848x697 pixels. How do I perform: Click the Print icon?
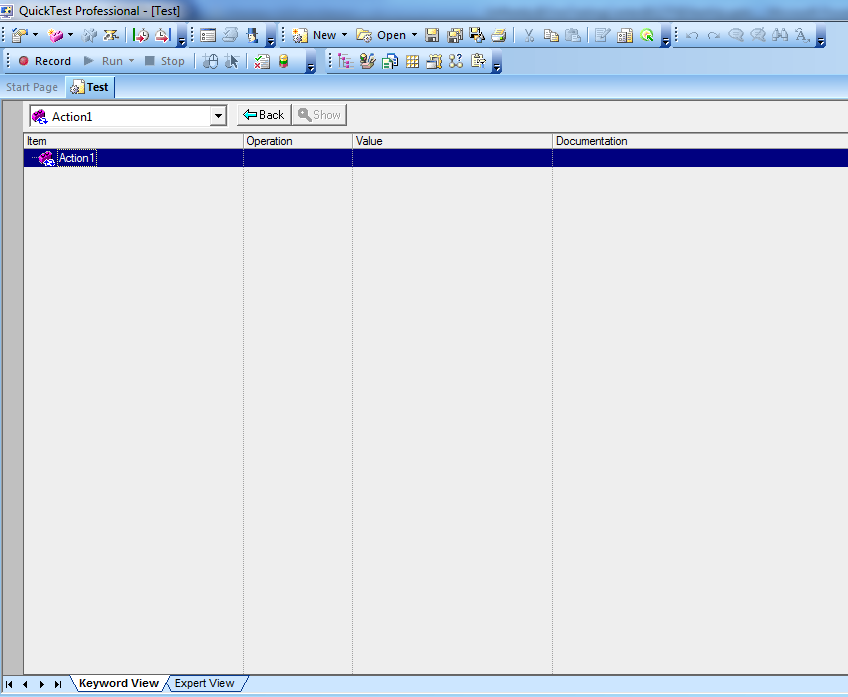coord(499,36)
